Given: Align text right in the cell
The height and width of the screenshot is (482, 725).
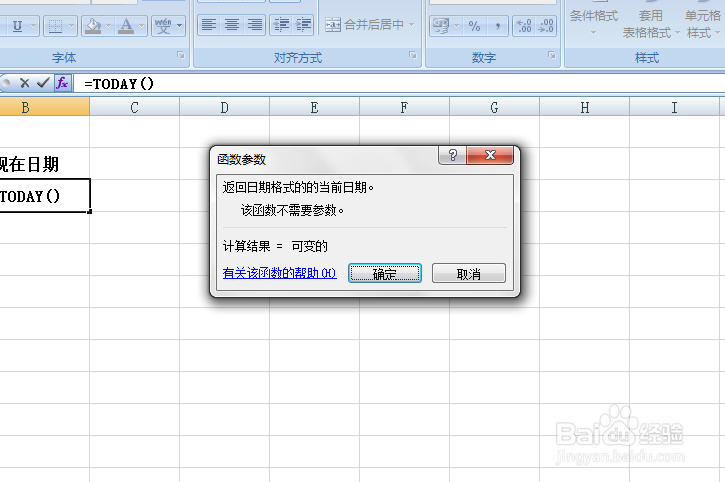Looking at the screenshot, I should click(x=254, y=25).
